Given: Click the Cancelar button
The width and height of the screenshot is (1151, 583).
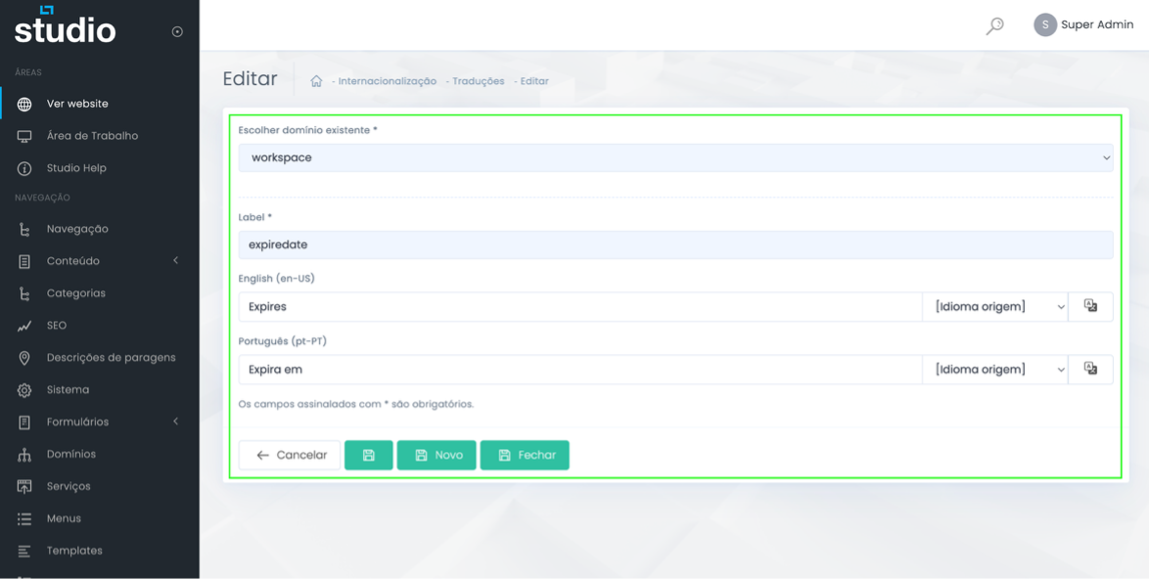Looking at the screenshot, I should pos(289,454).
